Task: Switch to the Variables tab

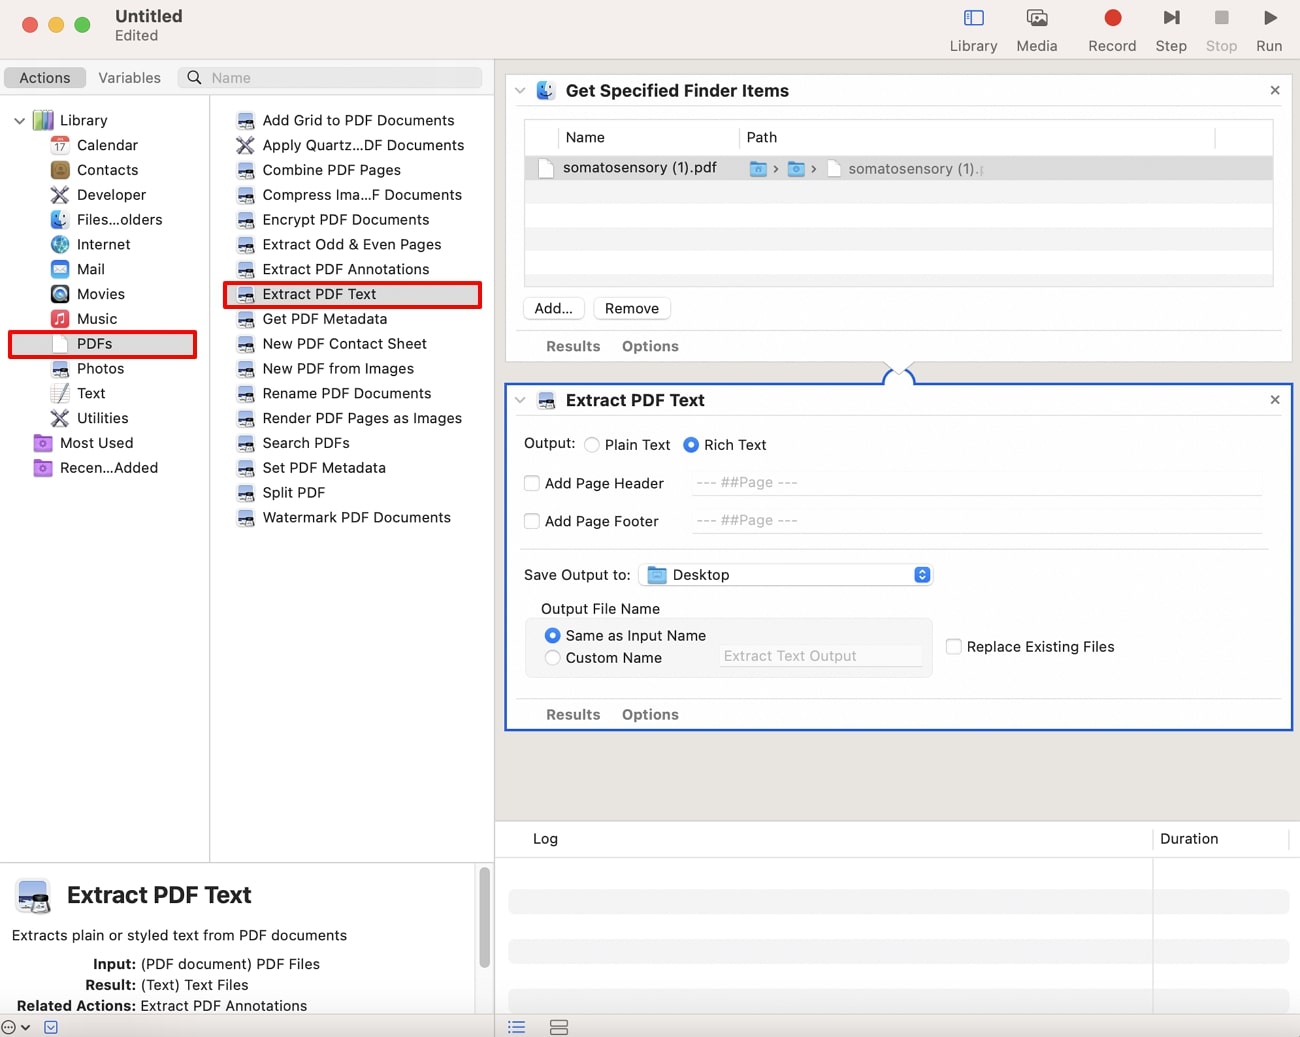Action: click(x=129, y=78)
